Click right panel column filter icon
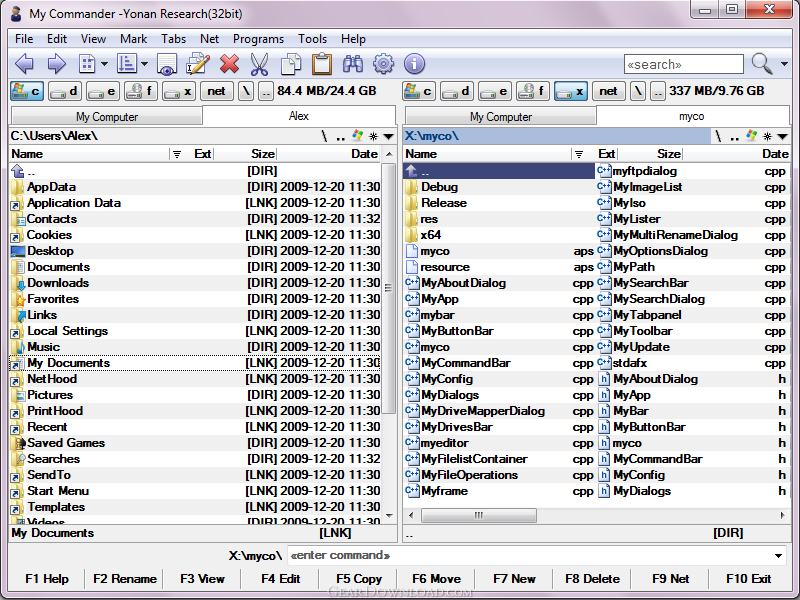This screenshot has width=800, height=600. point(579,154)
